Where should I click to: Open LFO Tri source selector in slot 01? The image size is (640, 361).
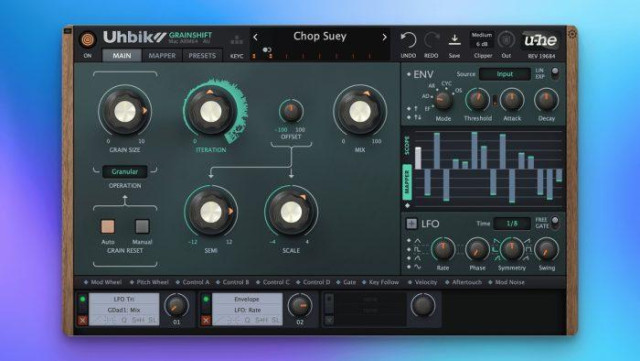[x=124, y=299]
